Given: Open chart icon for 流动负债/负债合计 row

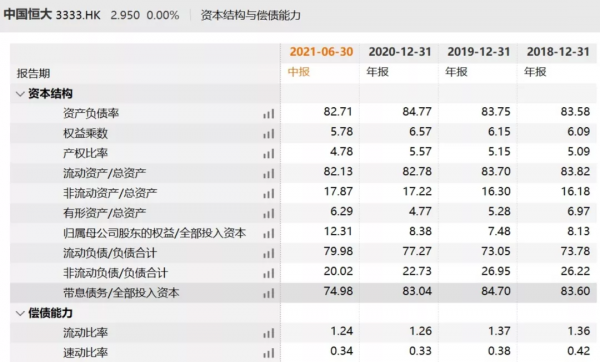Looking at the screenshot, I should (x=269, y=253).
